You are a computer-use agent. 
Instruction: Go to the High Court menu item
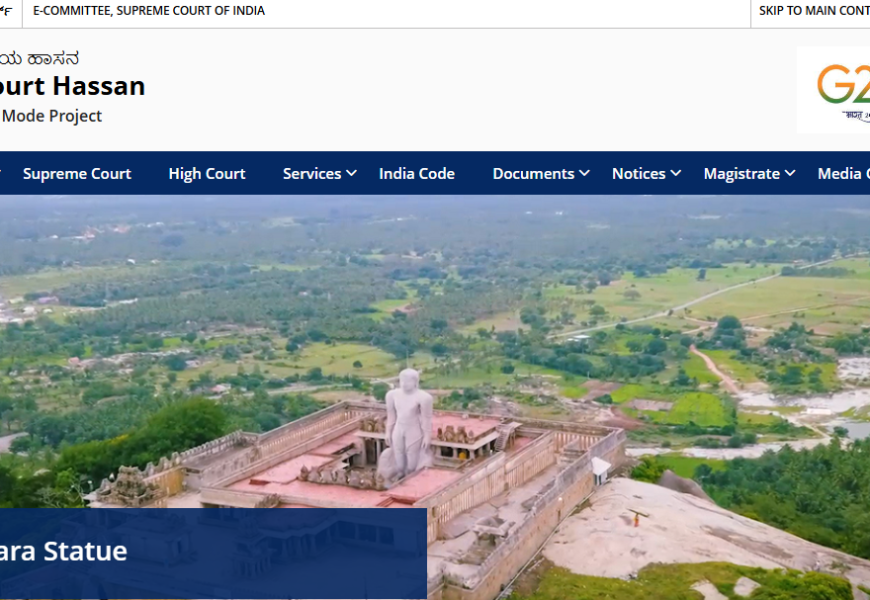pyautogui.click(x=207, y=174)
